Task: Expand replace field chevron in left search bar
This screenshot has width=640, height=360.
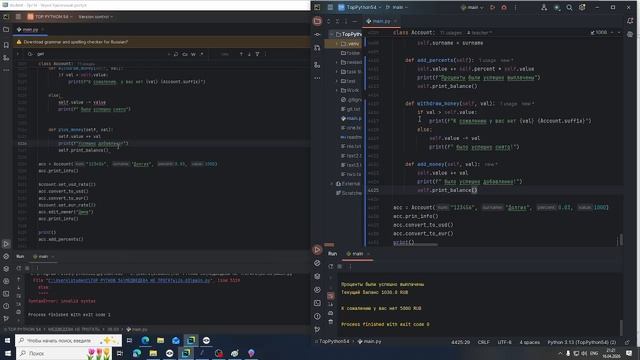Action: (18, 54)
